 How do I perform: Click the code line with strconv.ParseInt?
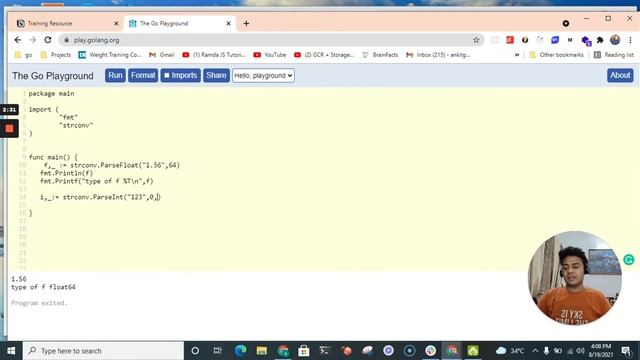pyautogui.click(x=100, y=197)
